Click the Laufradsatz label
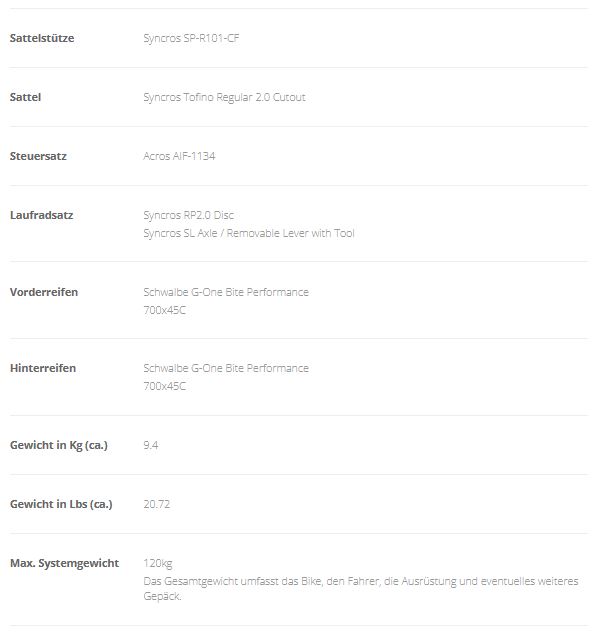This screenshot has width=593, height=641. tap(41, 215)
